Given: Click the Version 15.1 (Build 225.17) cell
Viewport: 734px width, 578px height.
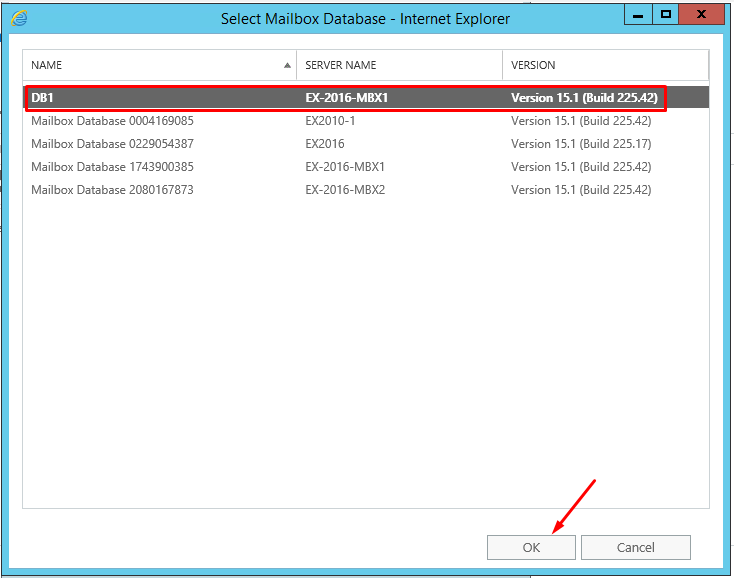Looking at the screenshot, I should [x=581, y=144].
